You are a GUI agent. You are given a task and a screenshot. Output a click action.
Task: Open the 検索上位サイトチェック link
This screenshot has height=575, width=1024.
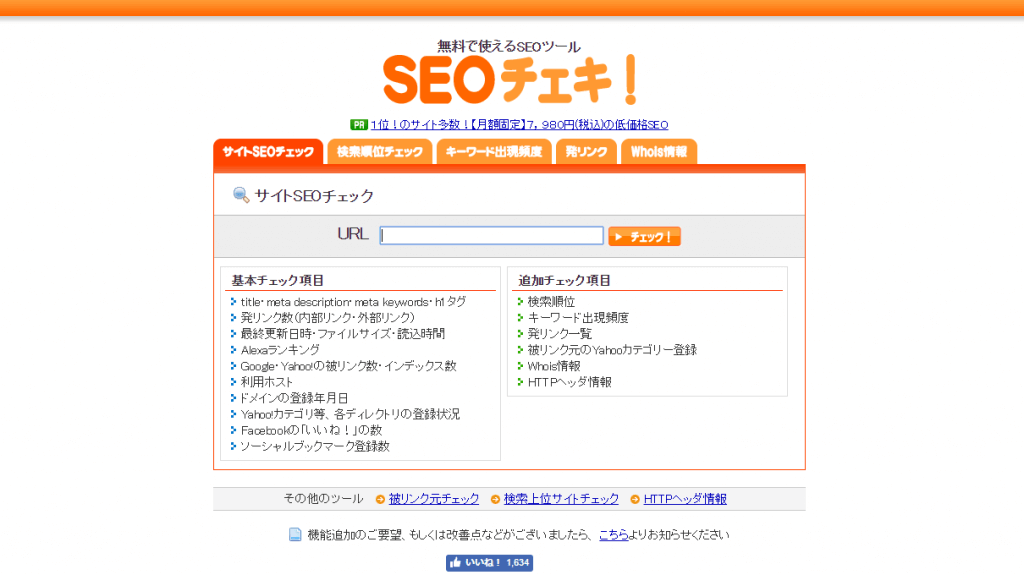pyautogui.click(x=561, y=499)
